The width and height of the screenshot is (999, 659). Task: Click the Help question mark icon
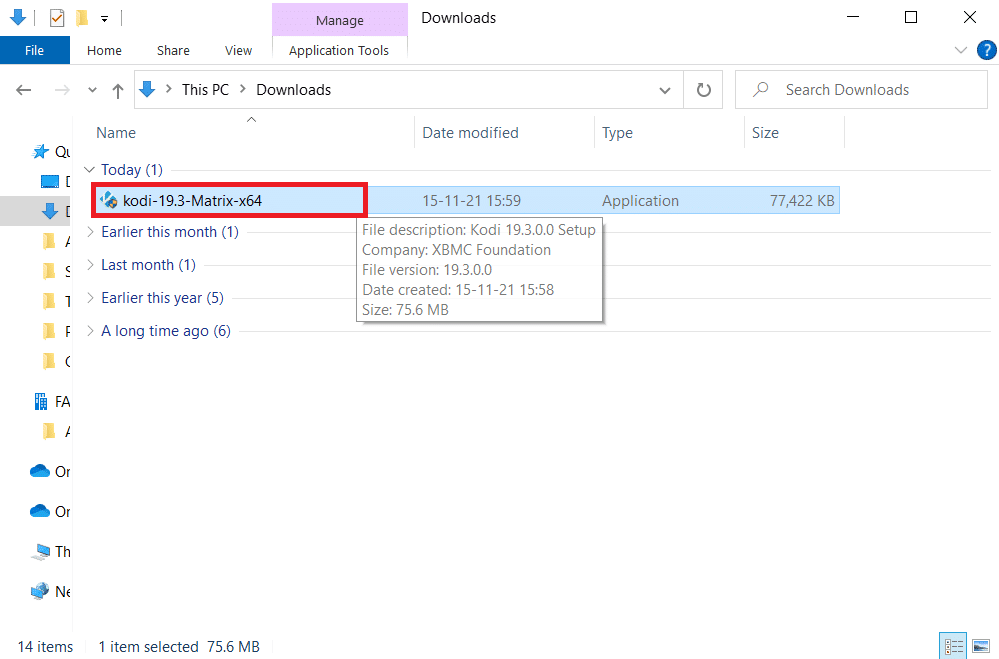point(986,50)
